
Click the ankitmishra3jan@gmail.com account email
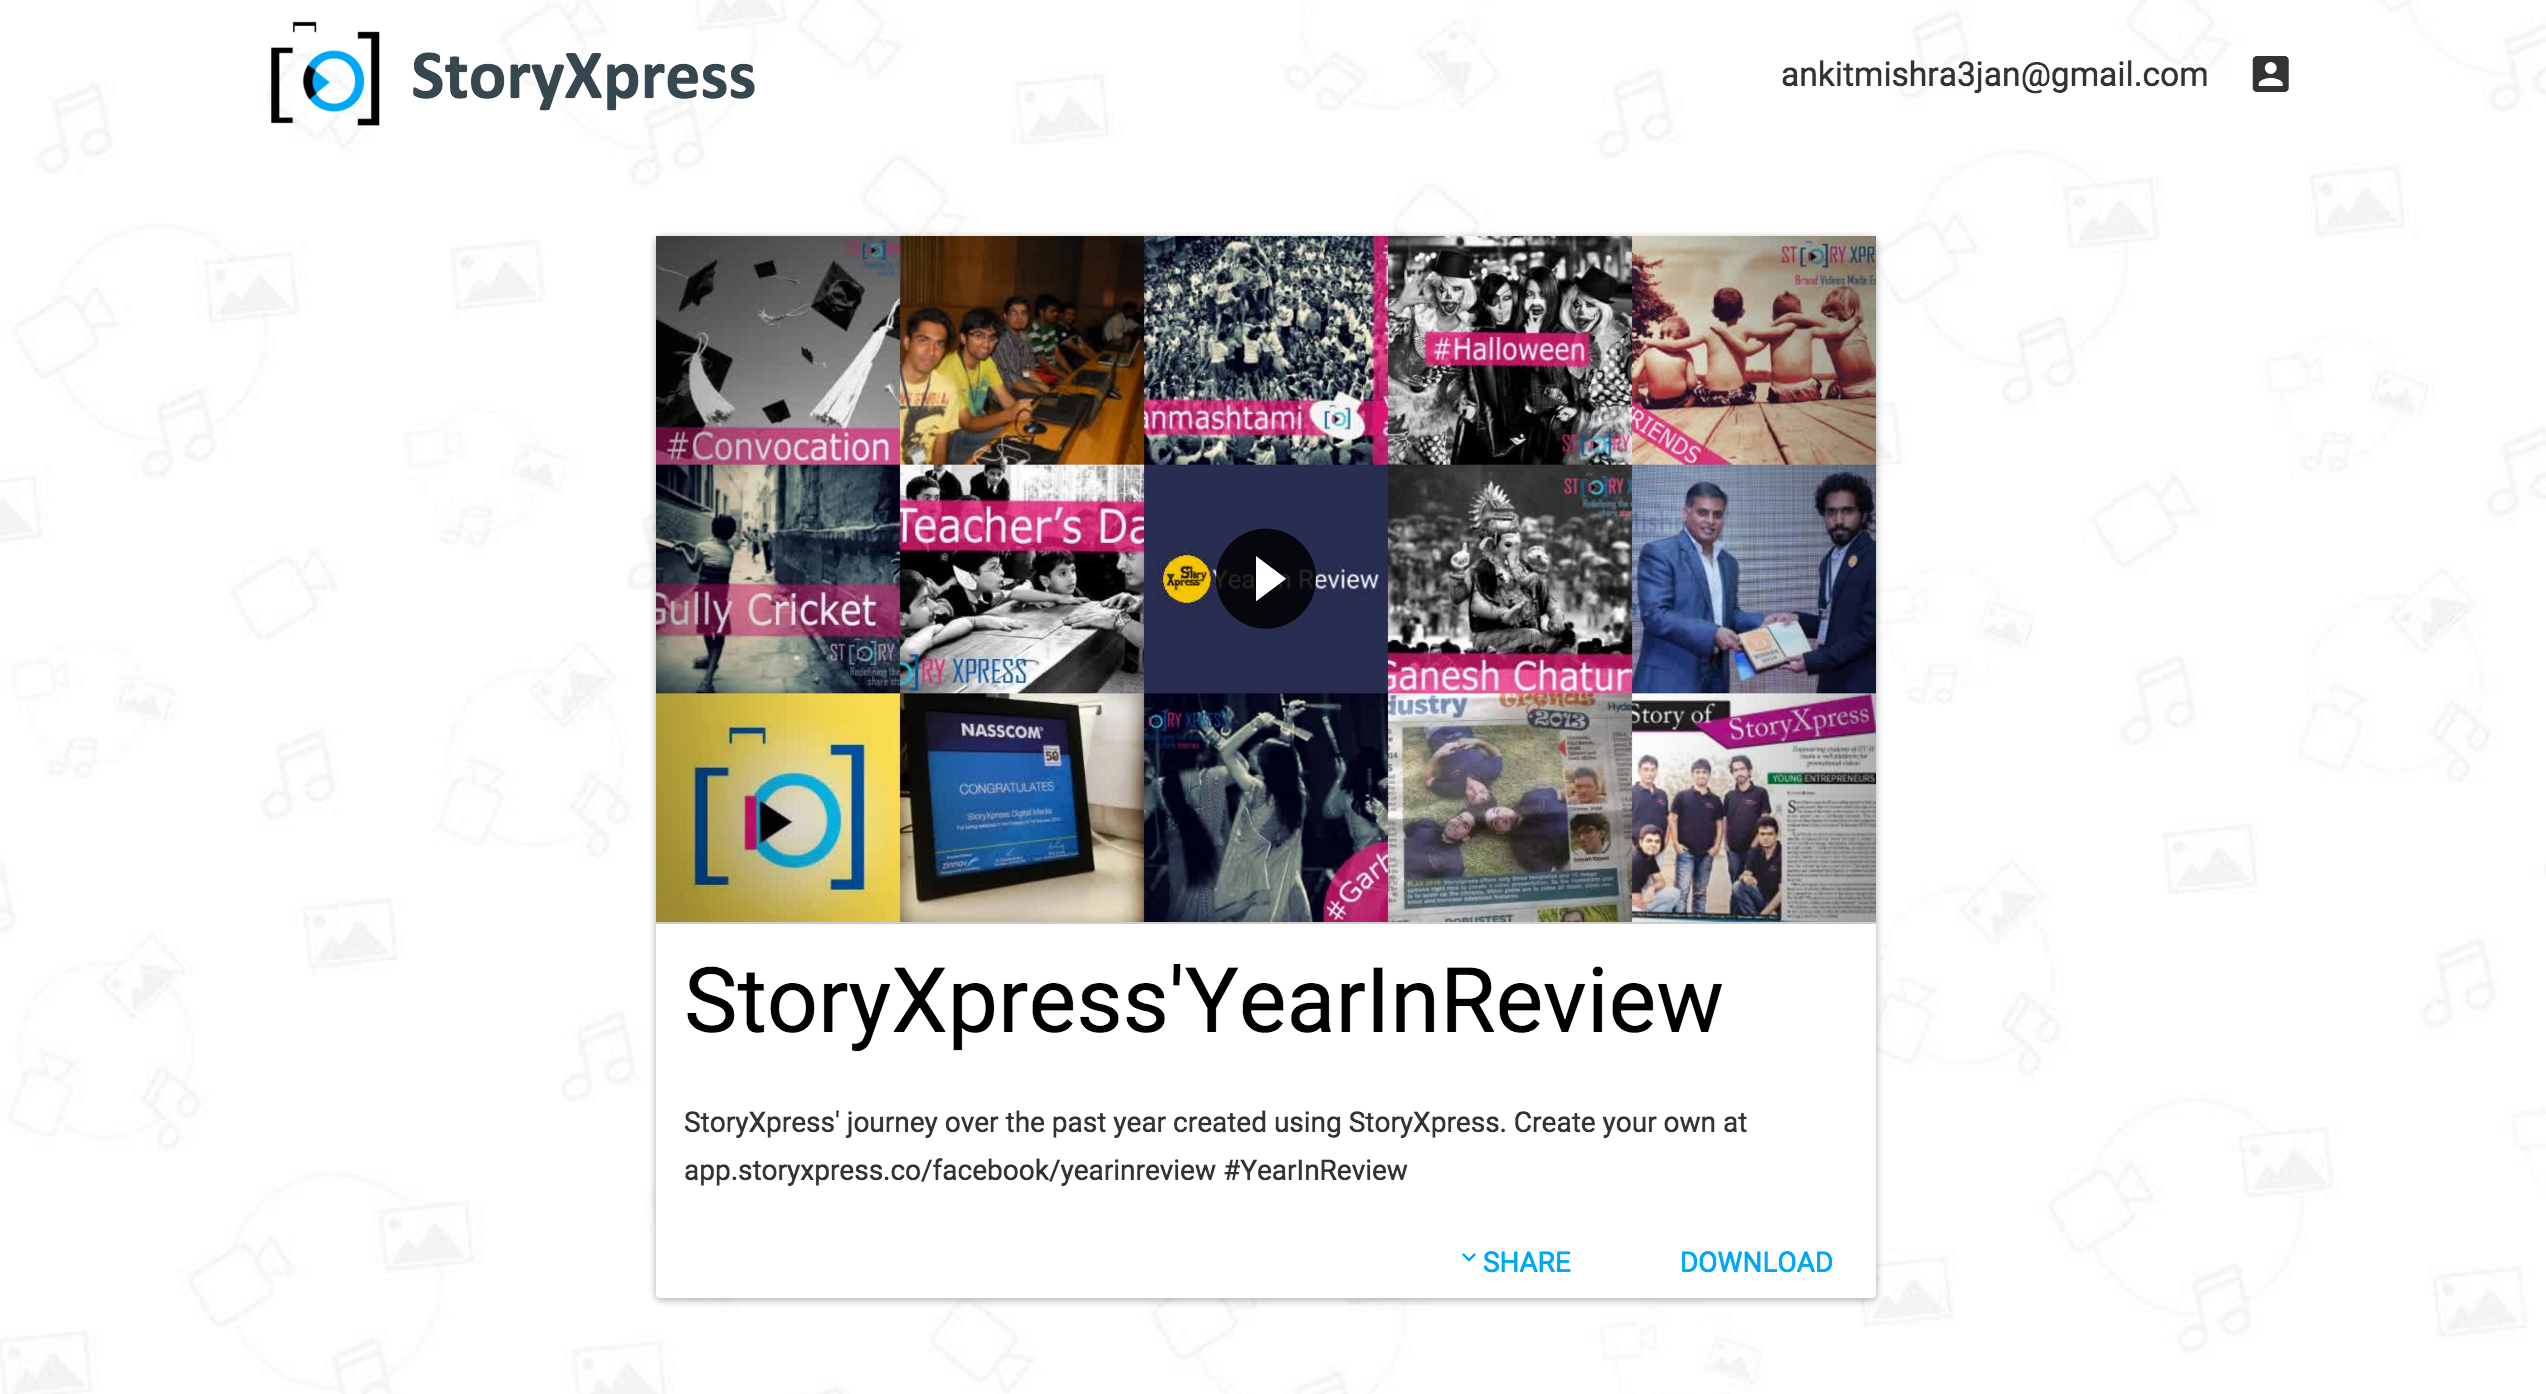coord(1994,74)
